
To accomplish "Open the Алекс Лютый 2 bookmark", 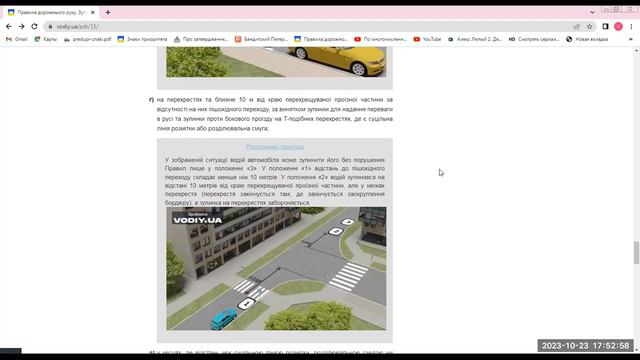I will click(475, 39).
